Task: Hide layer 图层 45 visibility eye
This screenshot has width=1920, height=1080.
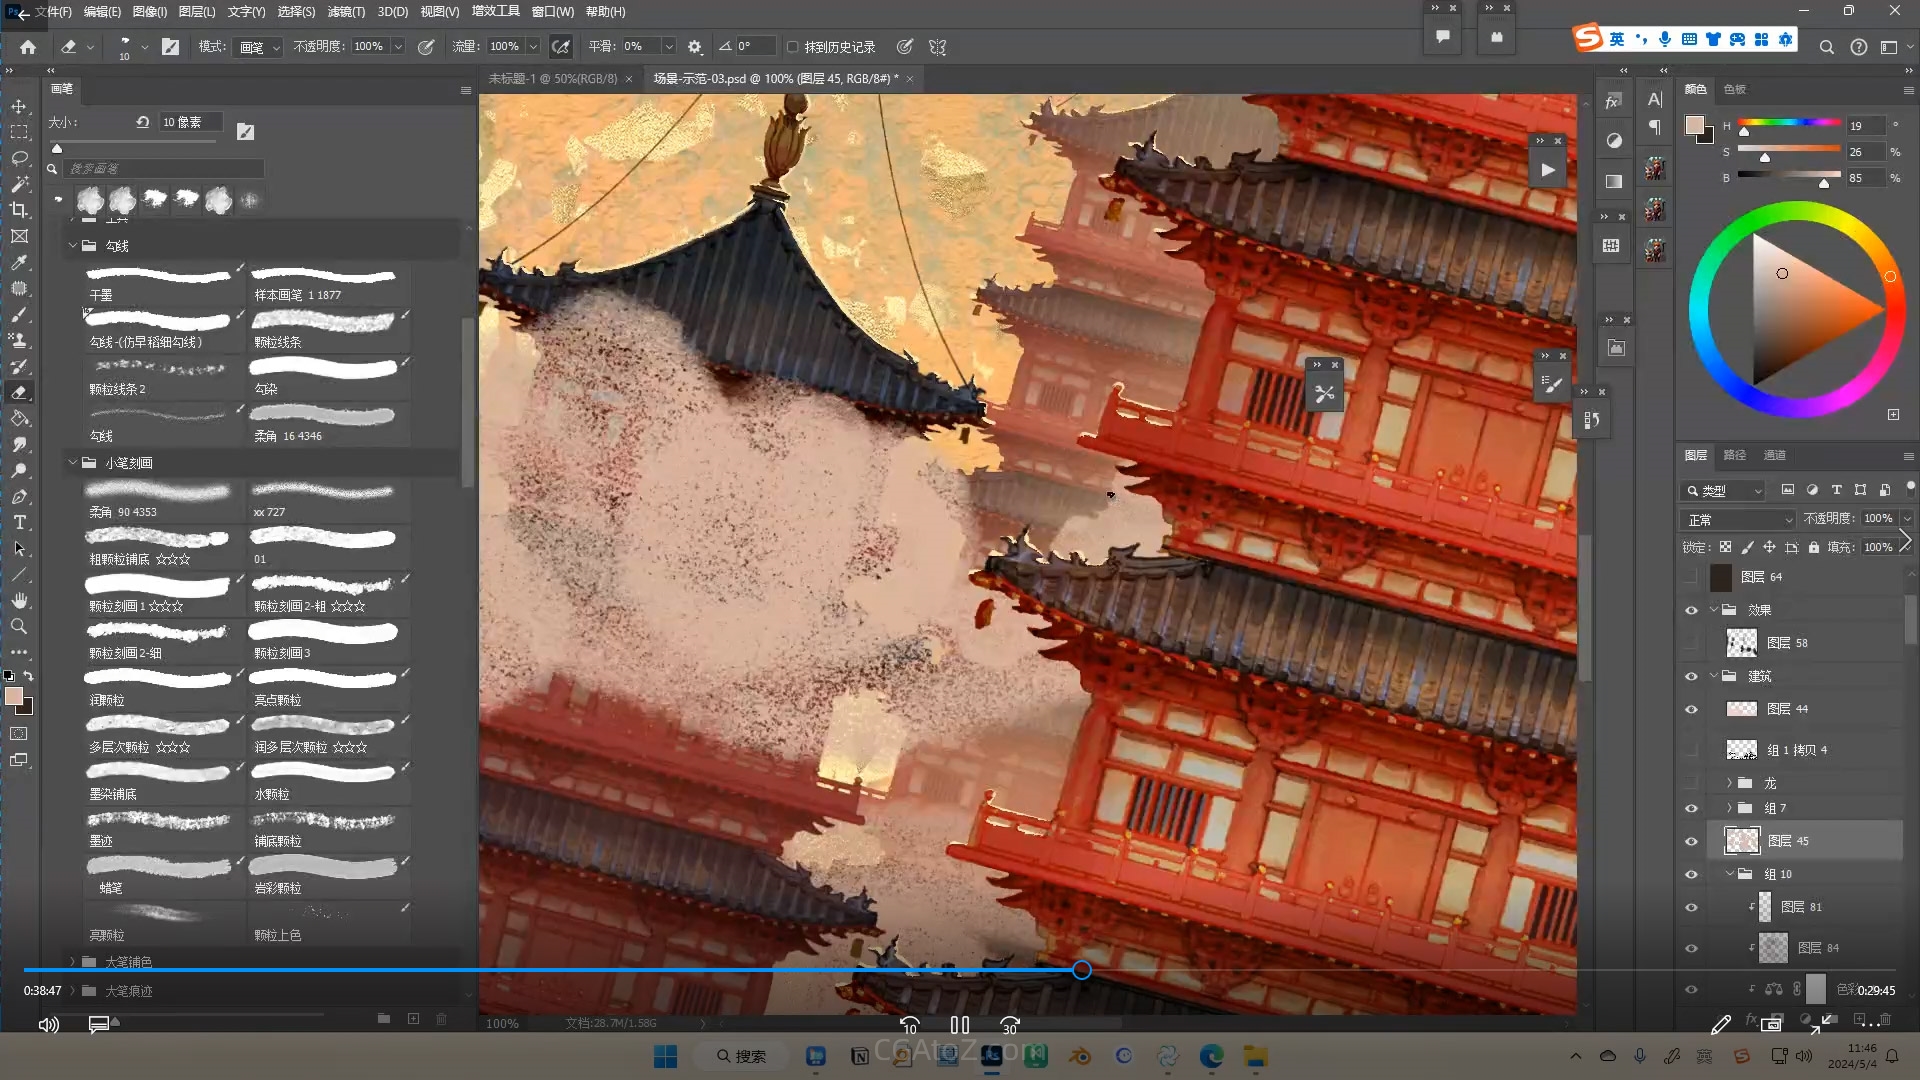Action: 1691,841
